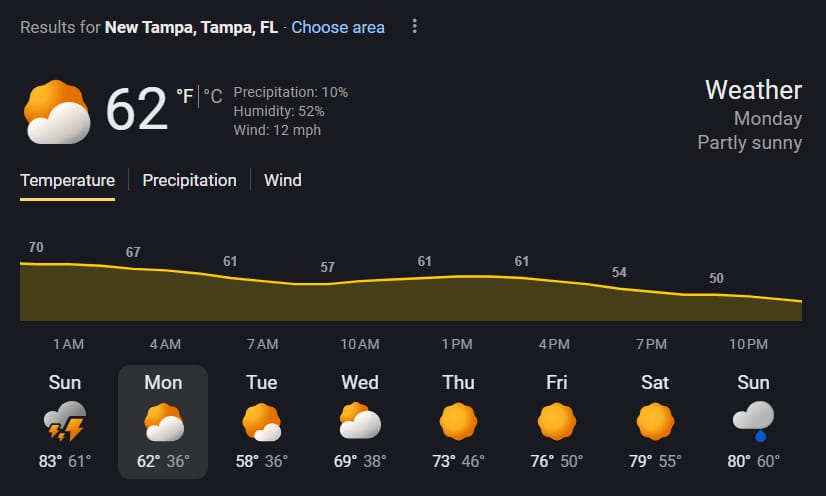Click Saturday's sunny forecast icon
Viewport: 826px width, 496px height.
[x=654, y=421]
